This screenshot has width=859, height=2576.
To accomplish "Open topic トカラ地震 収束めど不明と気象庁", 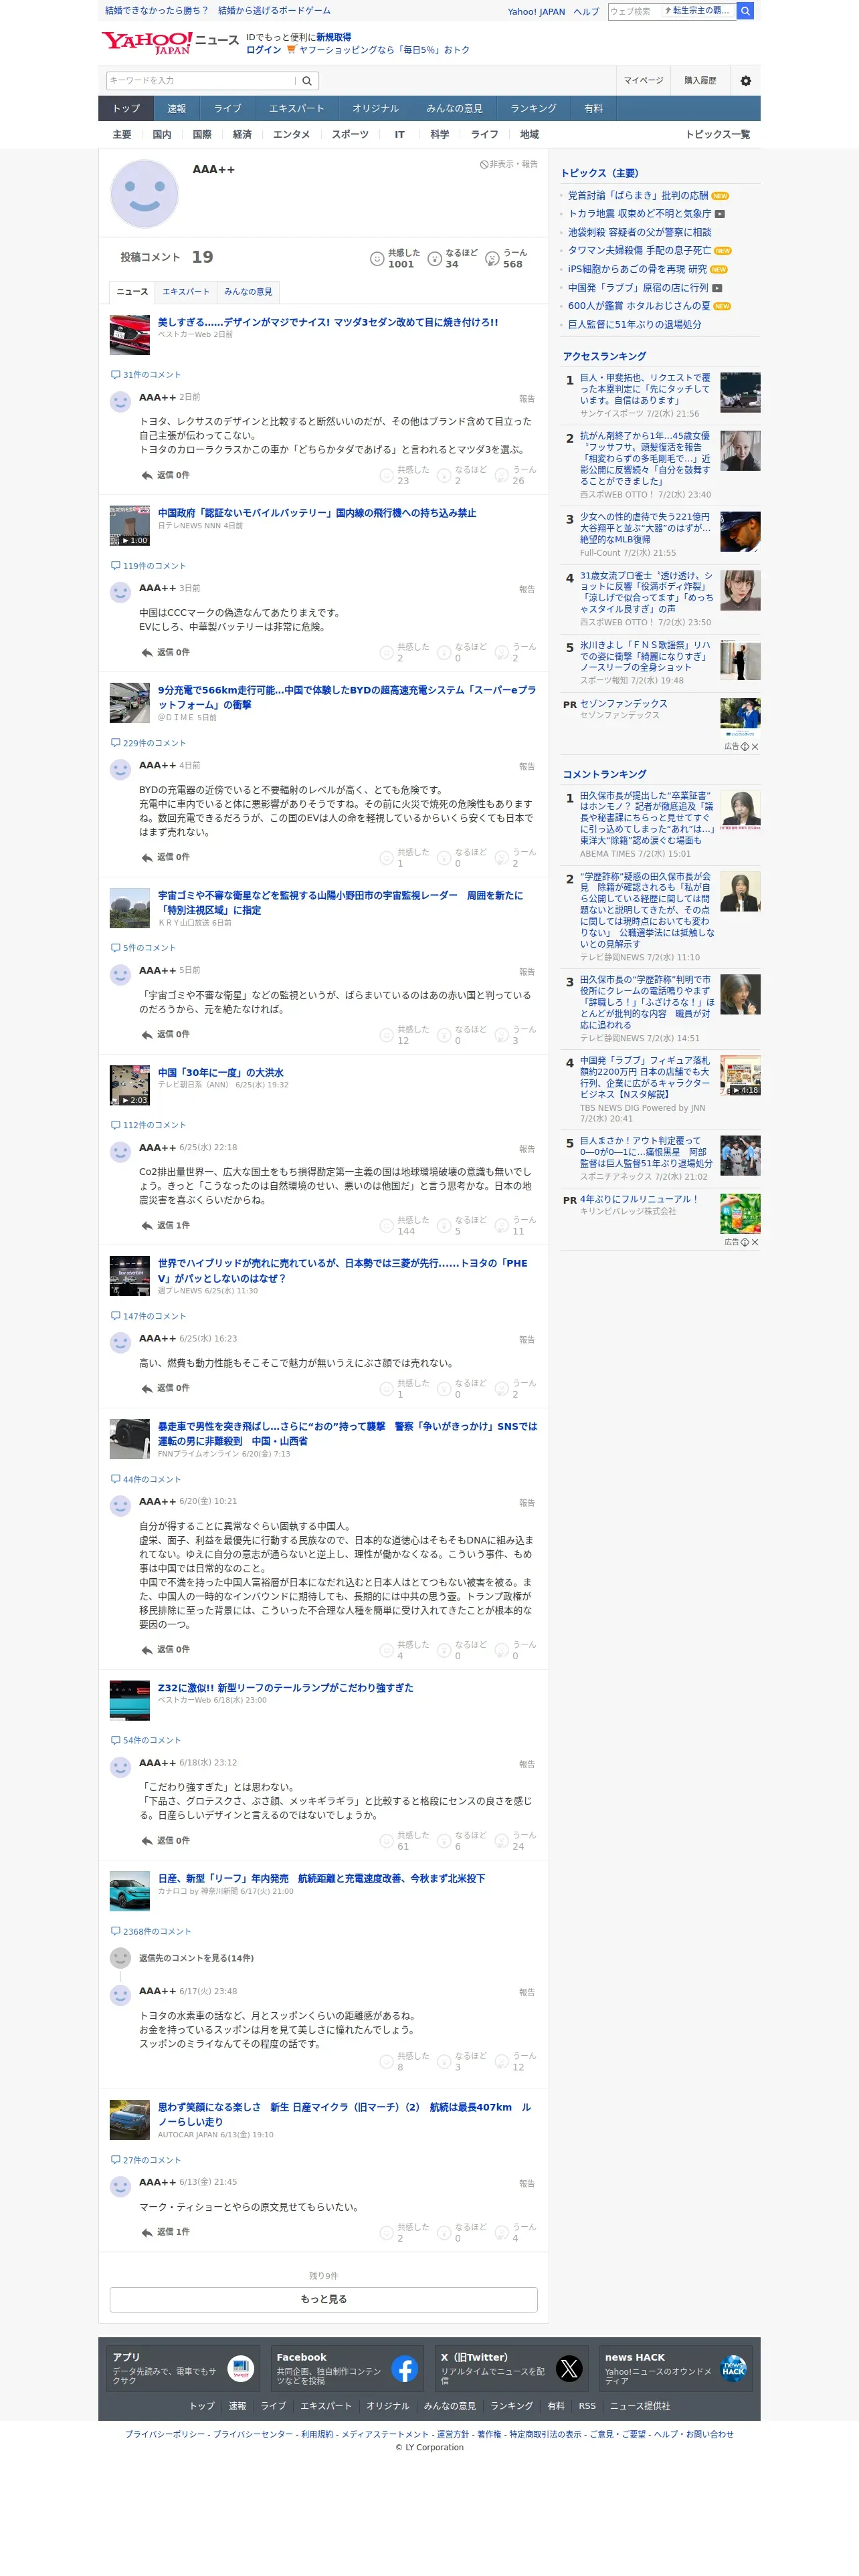I will 639,214.
